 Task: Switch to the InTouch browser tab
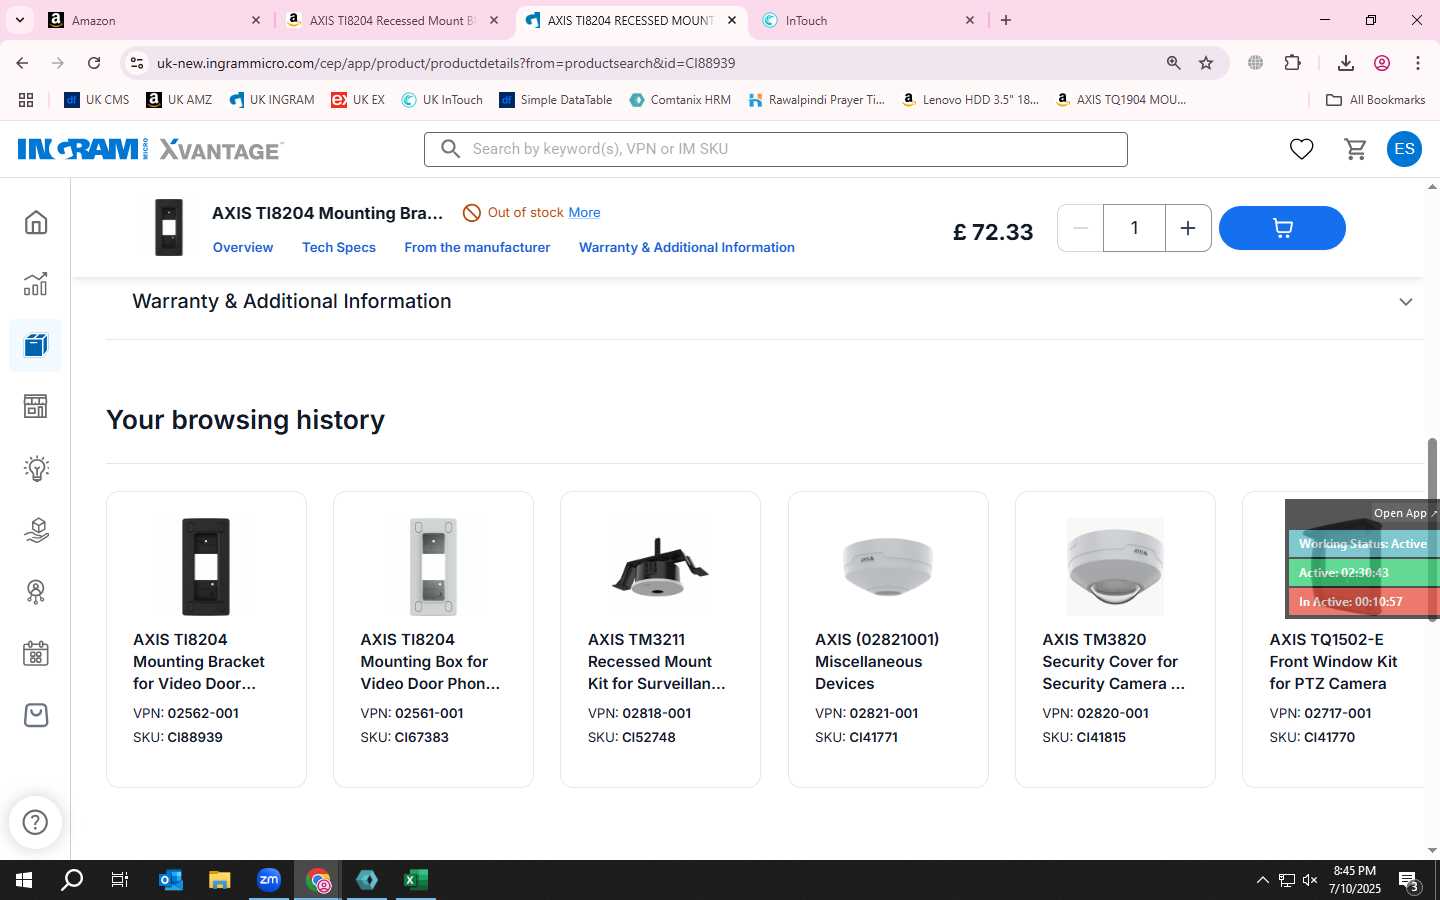tap(868, 20)
